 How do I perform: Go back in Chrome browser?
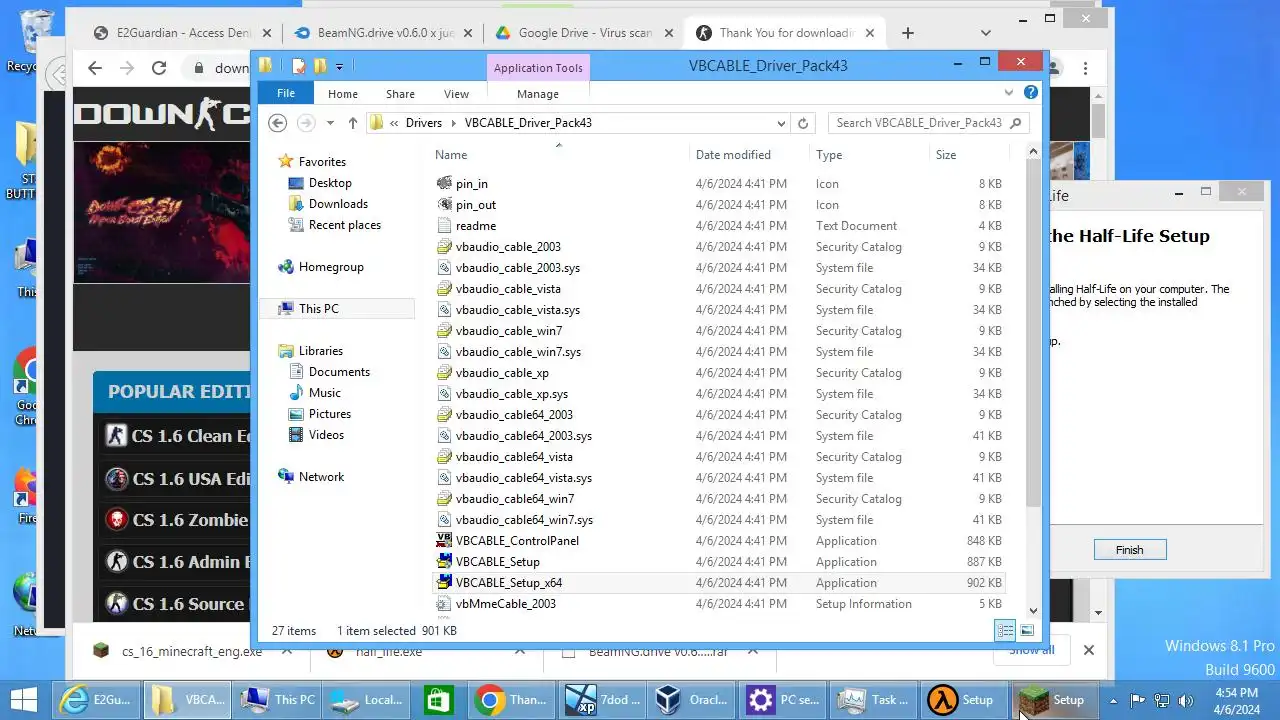(x=95, y=68)
